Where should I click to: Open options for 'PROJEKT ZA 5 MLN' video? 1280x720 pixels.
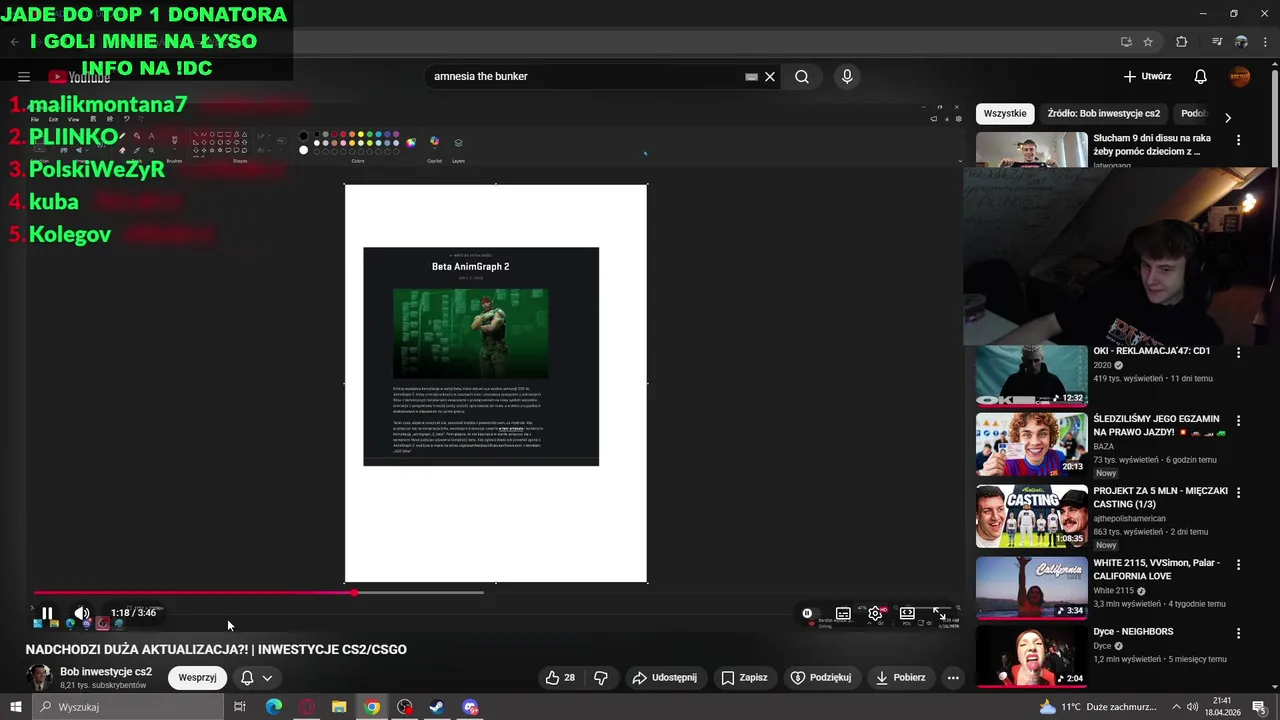point(1239,493)
